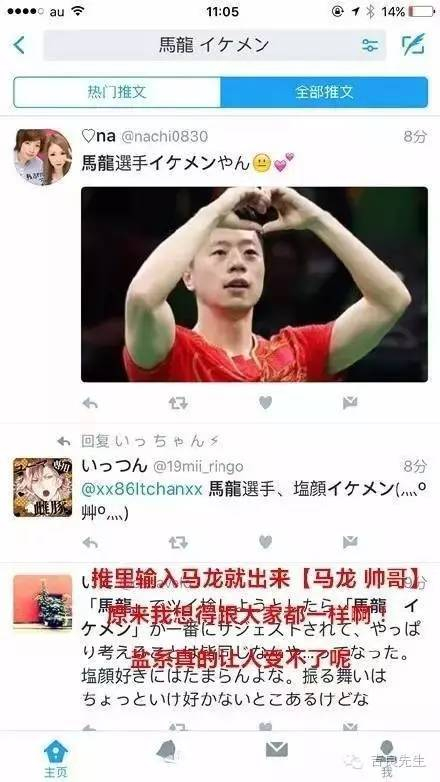Like the tweet by 19mii_ringo
Screen dimensions: 440x782
[265, 542]
